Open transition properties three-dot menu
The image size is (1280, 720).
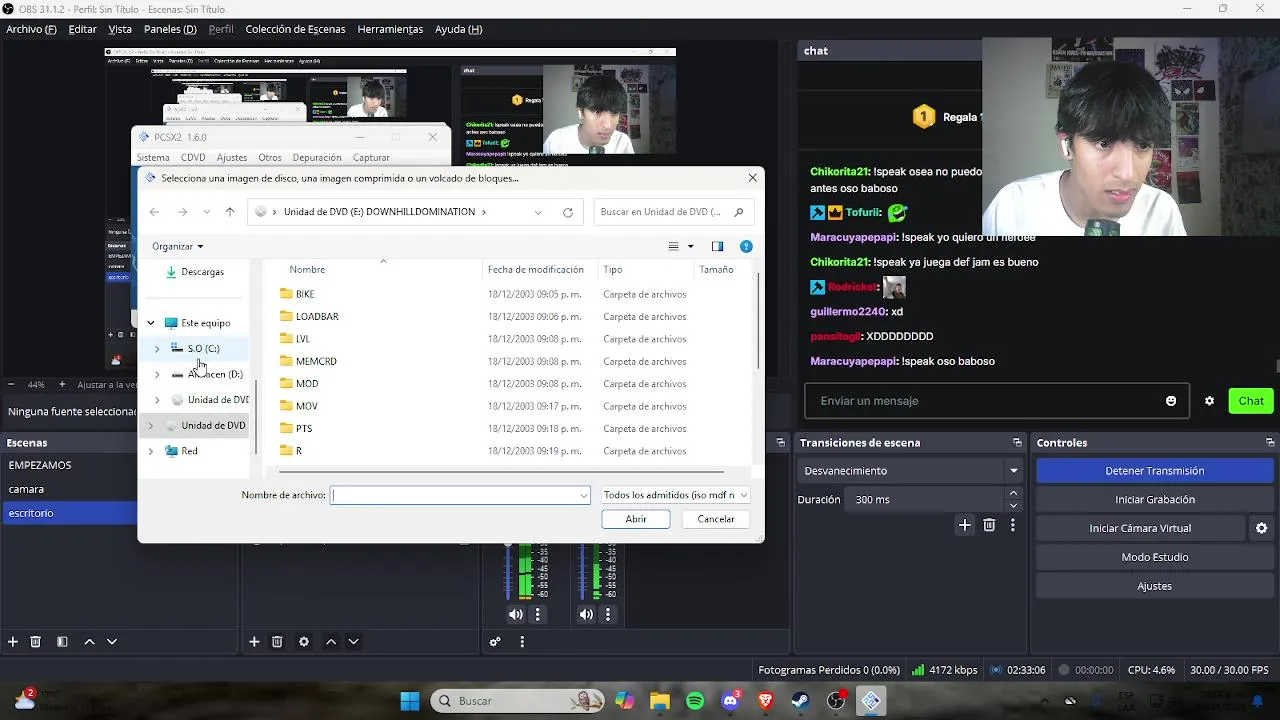point(1013,525)
